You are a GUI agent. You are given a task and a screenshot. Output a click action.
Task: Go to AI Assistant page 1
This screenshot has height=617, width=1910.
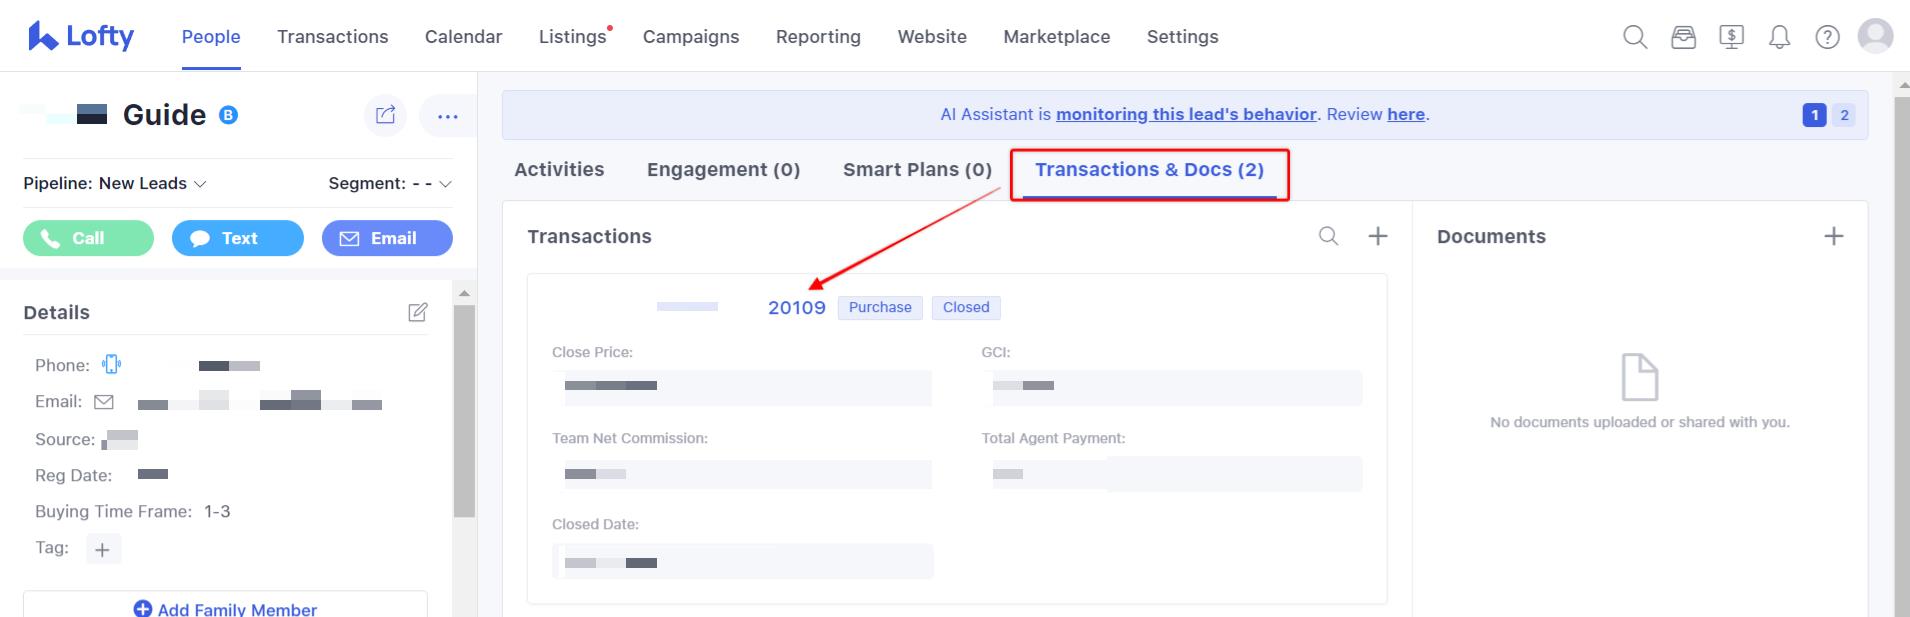tap(1814, 115)
